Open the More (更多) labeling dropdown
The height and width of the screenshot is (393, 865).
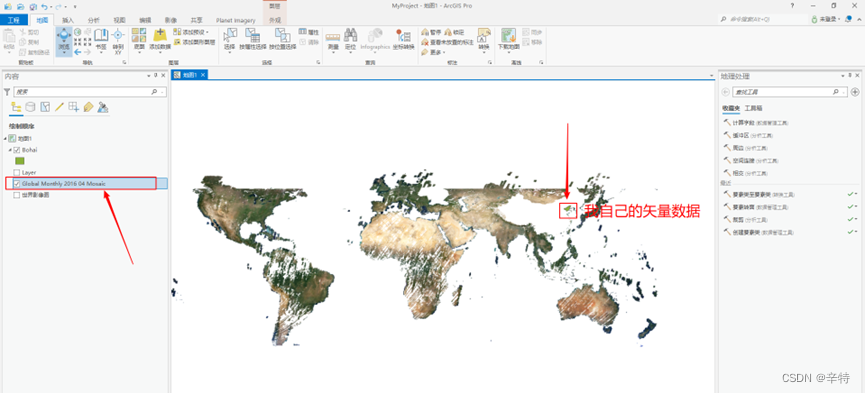click(433, 52)
